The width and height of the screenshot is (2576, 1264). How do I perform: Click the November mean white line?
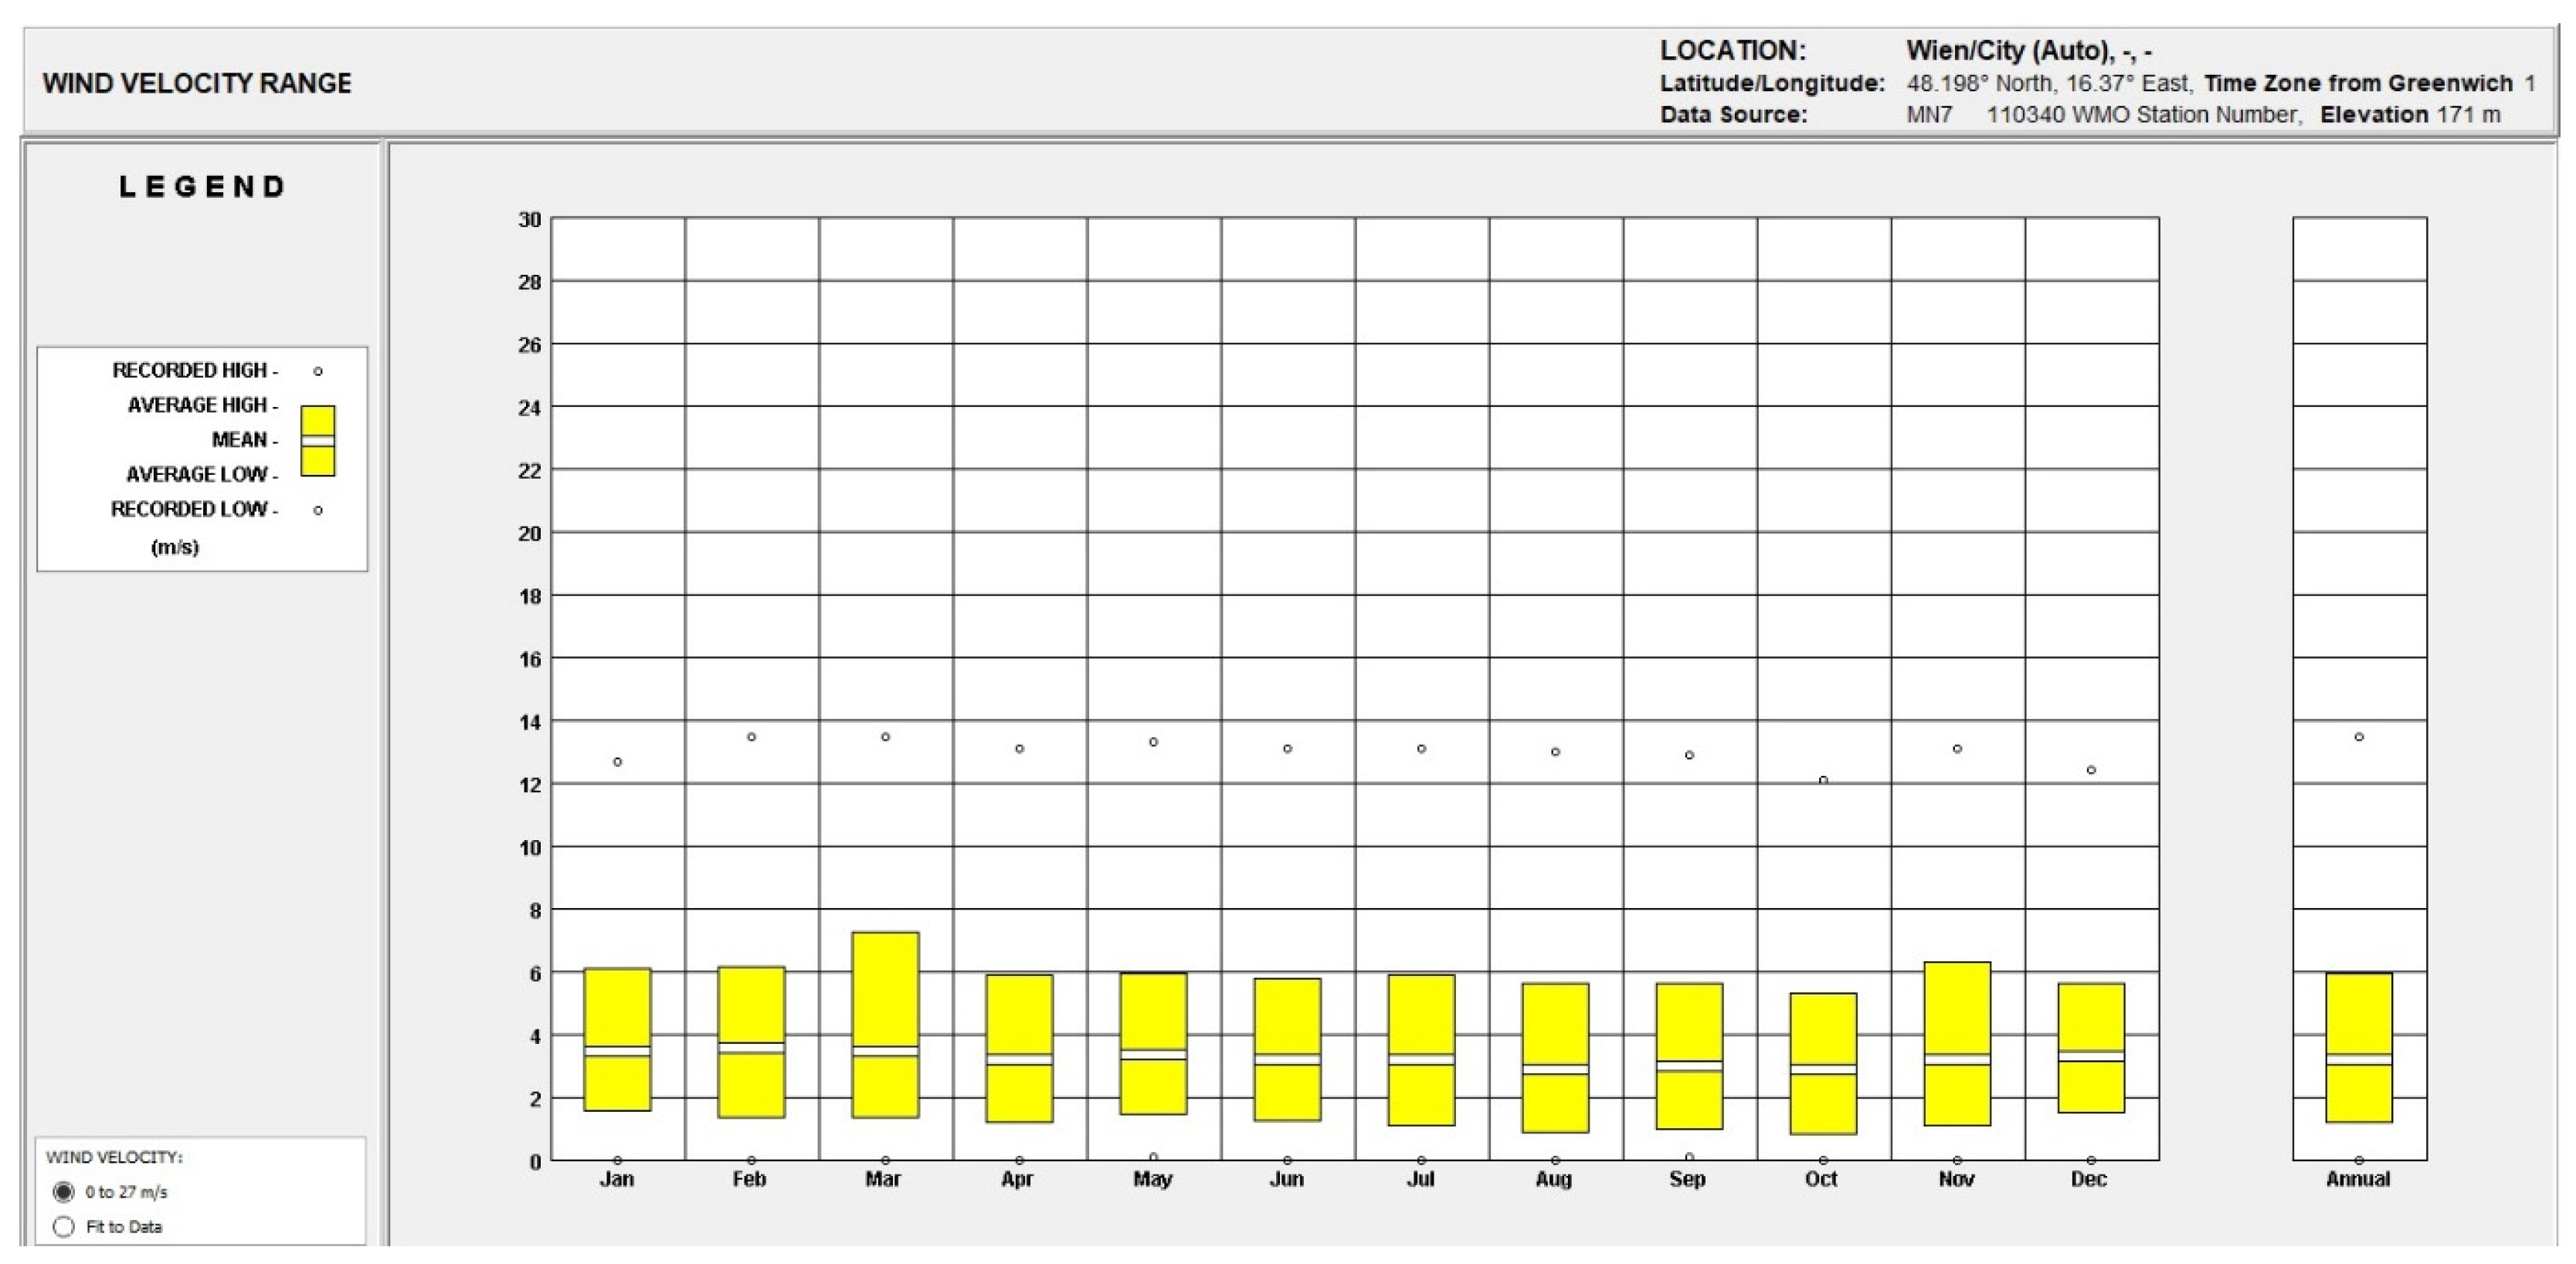(1957, 1059)
